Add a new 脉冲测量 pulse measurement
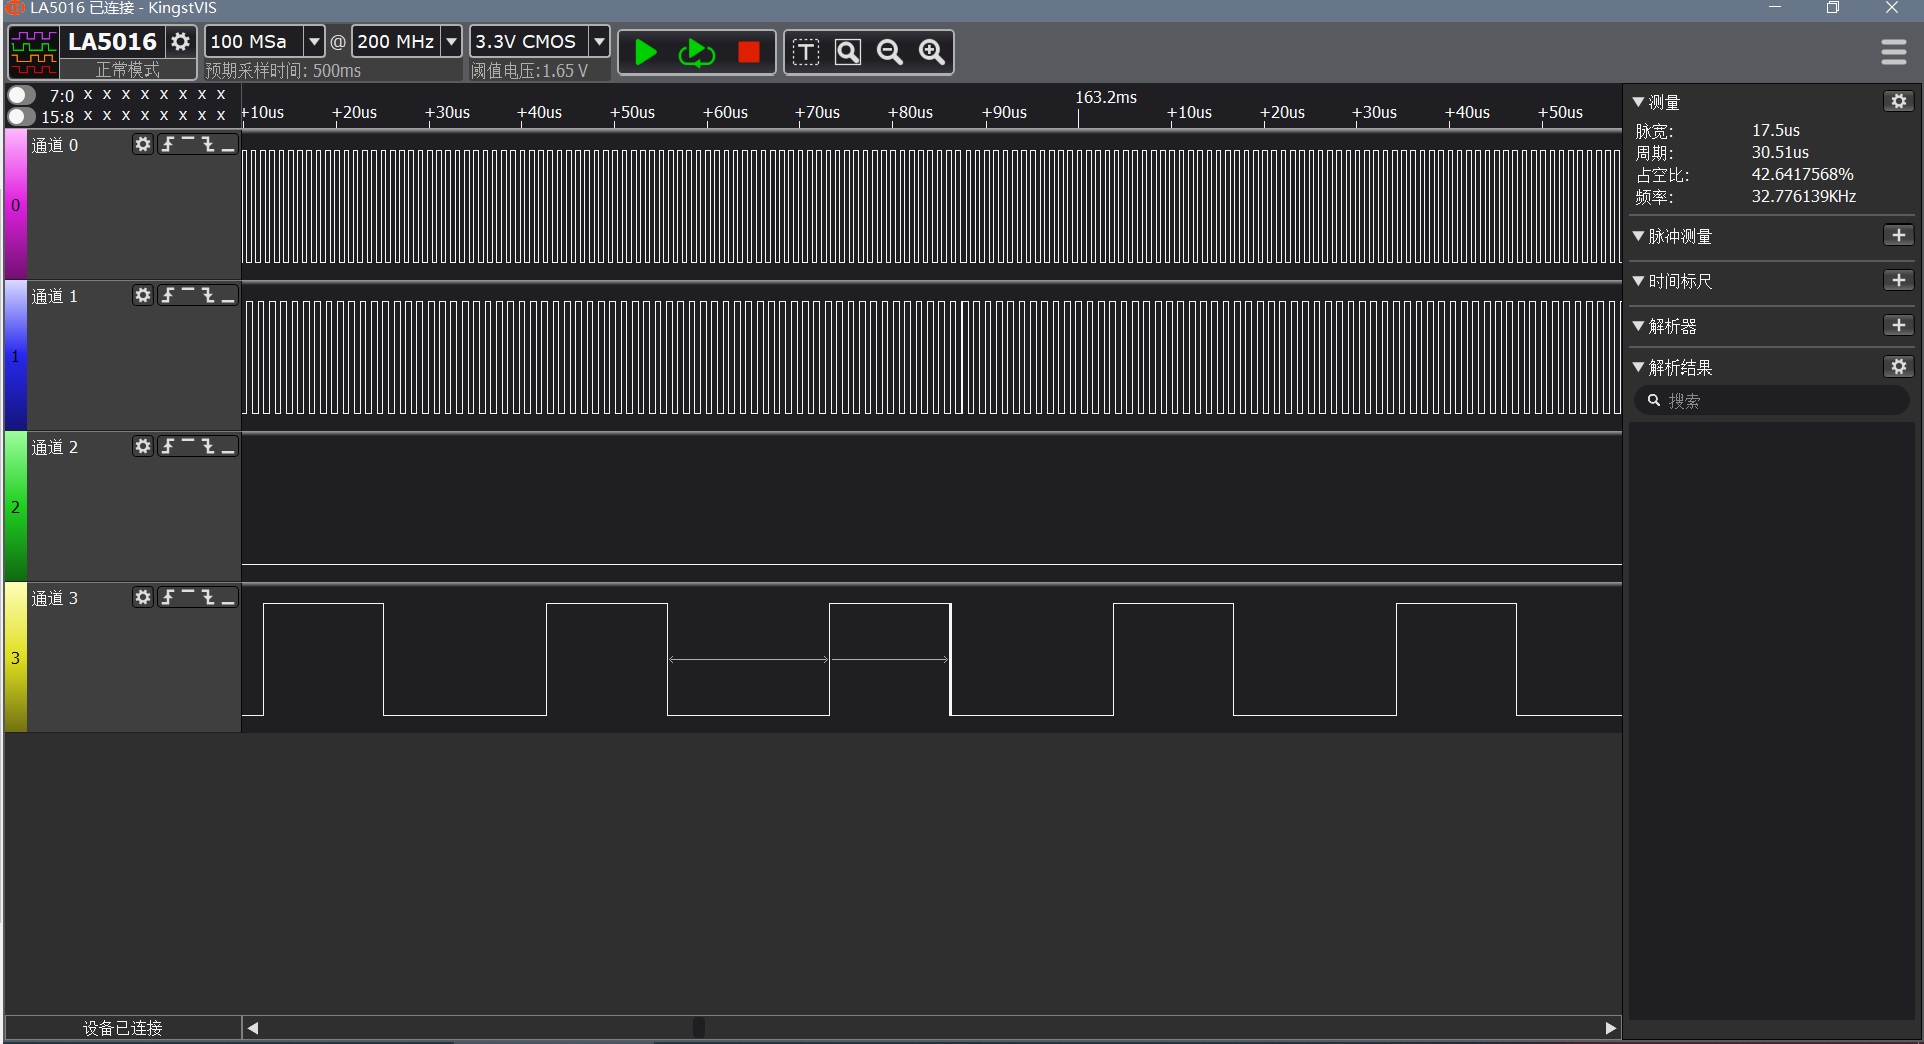The height and width of the screenshot is (1044, 1924). [1898, 235]
